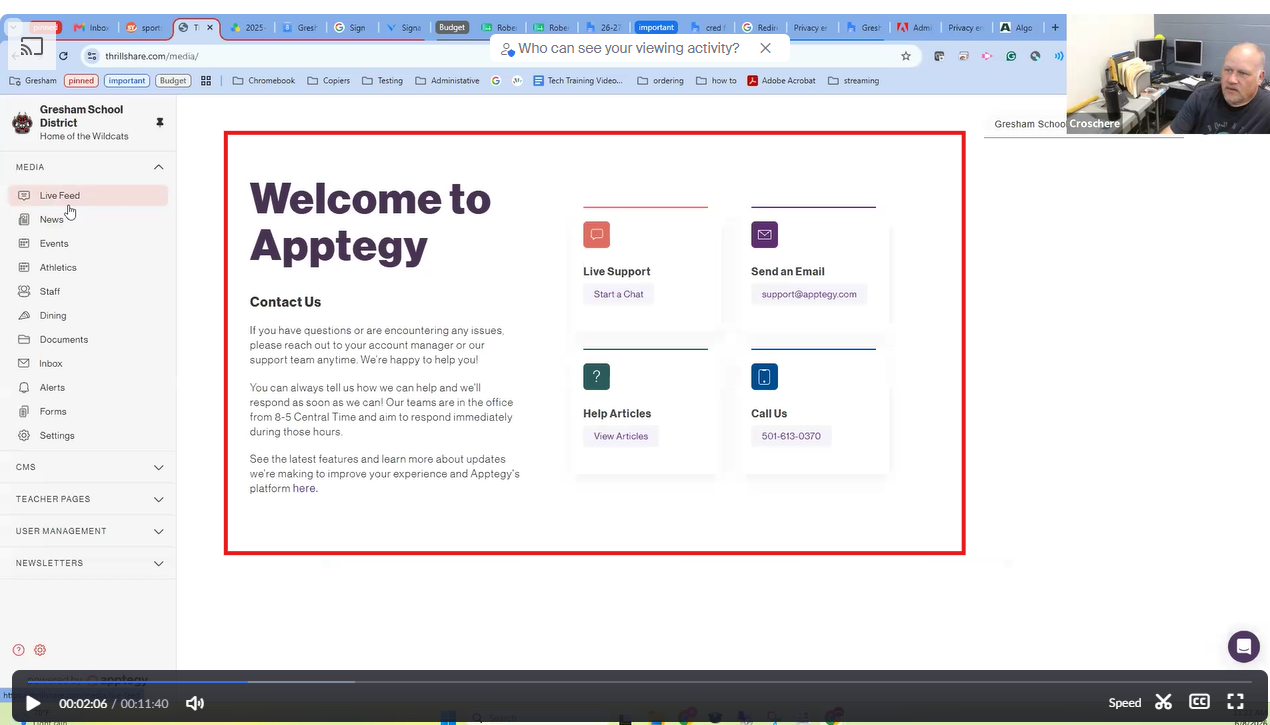Screen dimensions: 1270x725
Task: Collapse the MEDIA section chevron
Action: [158, 167]
